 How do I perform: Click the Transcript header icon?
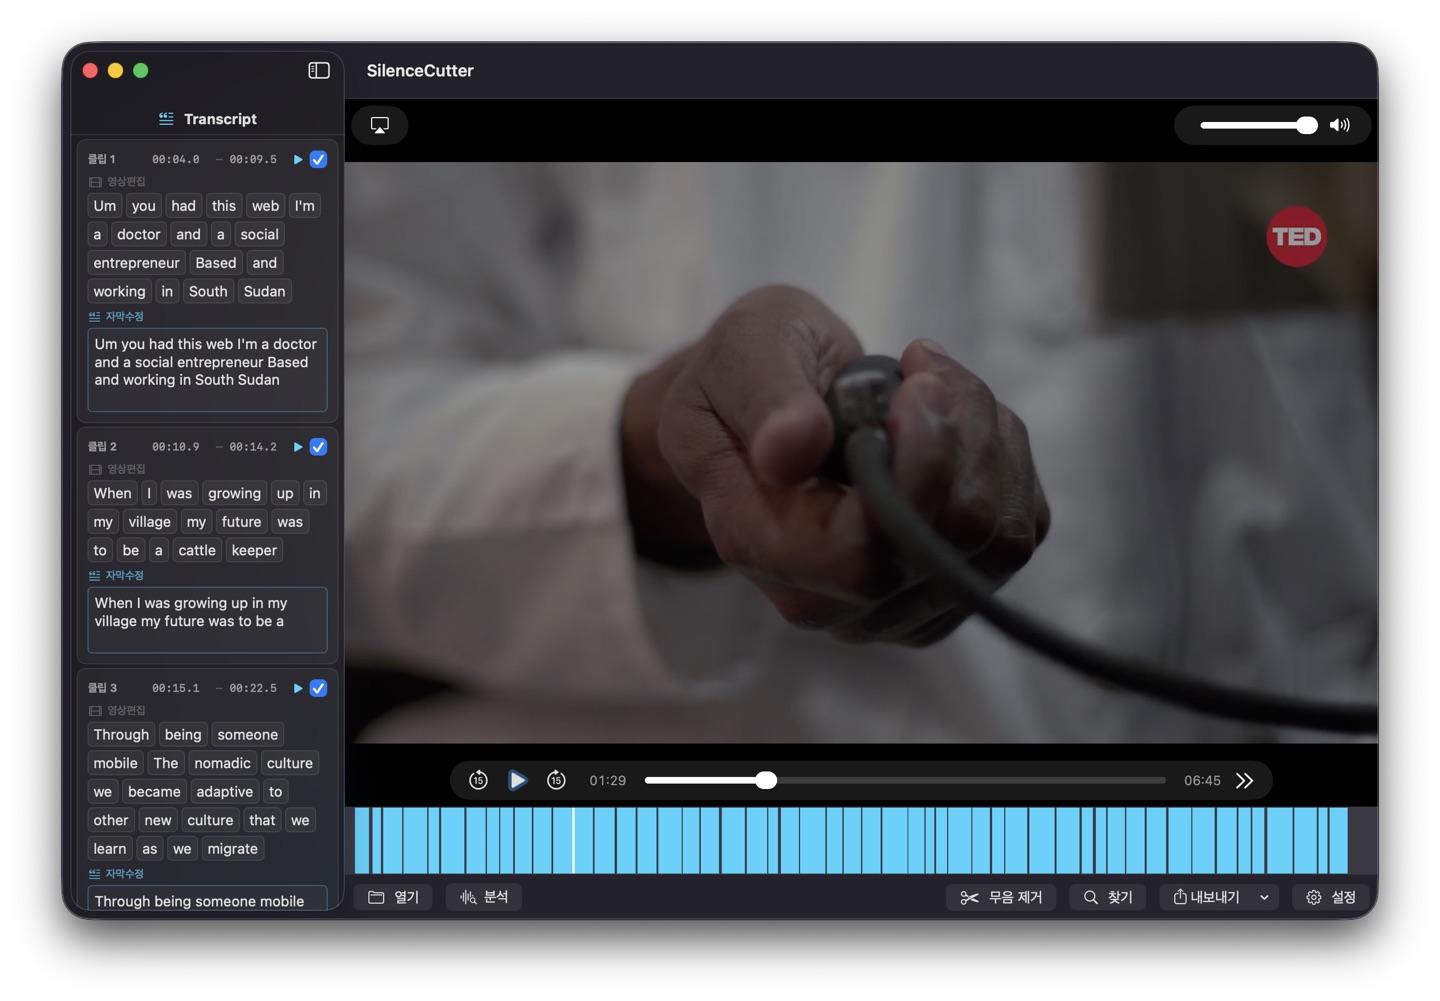tap(166, 118)
